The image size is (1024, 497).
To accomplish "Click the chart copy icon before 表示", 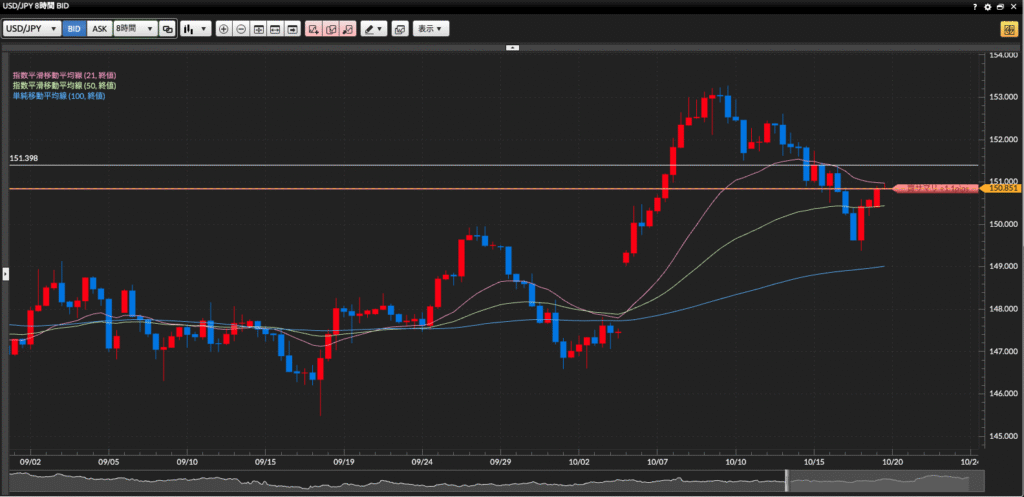I will pyautogui.click(x=399, y=29).
